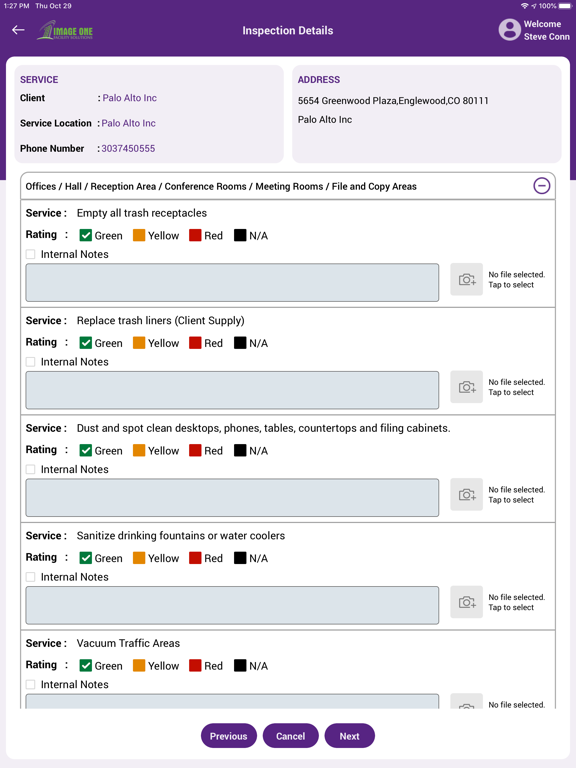Open Service Location link Palo Alto Inc
Screen dimensions: 576x768
tap(128, 123)
